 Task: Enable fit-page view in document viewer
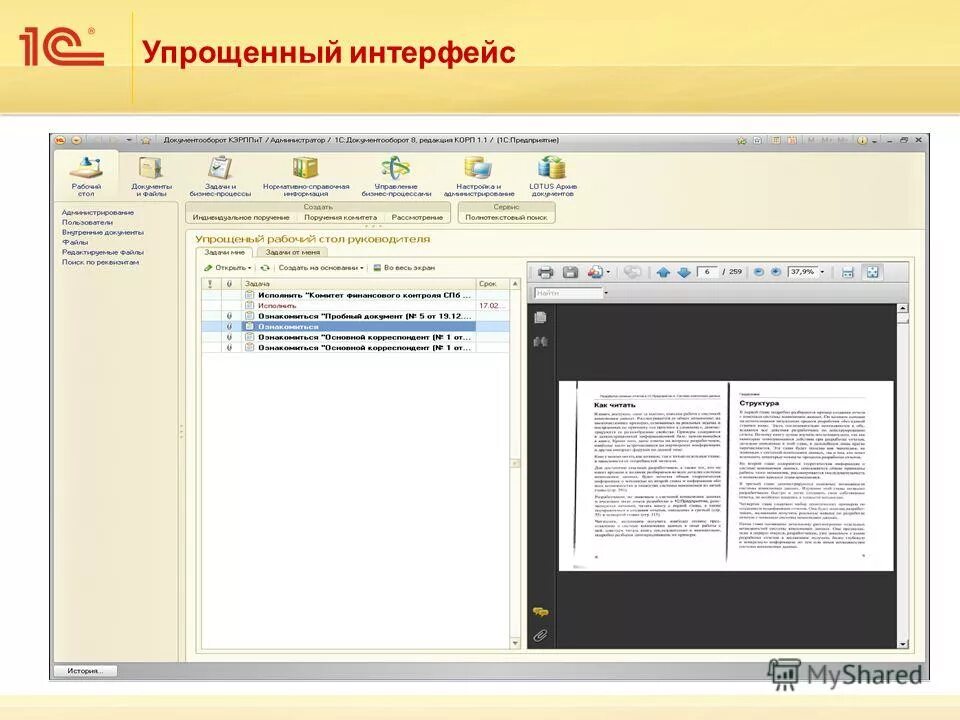click(x=875, y=270)
